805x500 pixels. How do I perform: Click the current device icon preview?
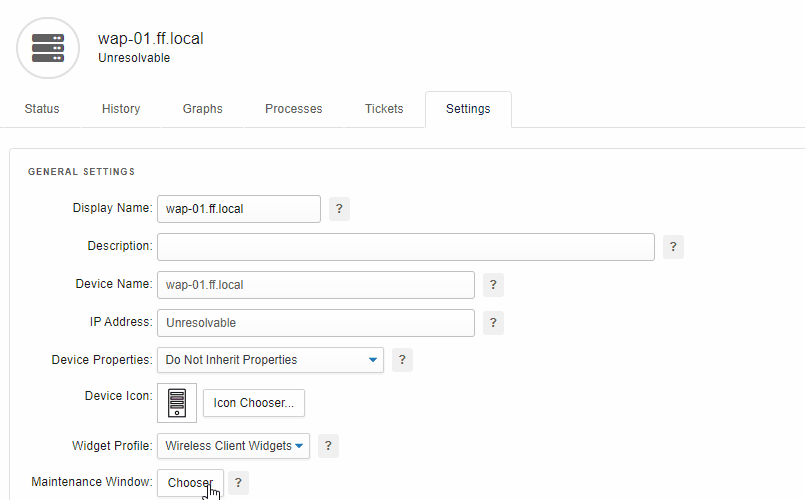[x=177, y=403]
